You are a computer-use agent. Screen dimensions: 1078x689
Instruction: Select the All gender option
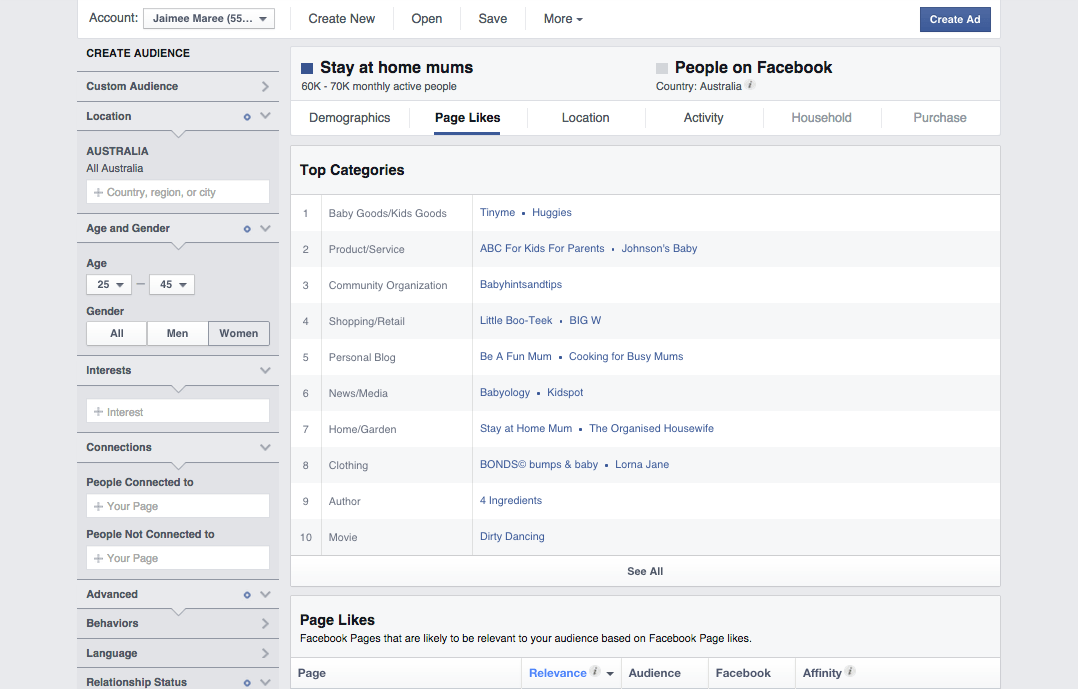pyautogui.click(x=116, y=333)
